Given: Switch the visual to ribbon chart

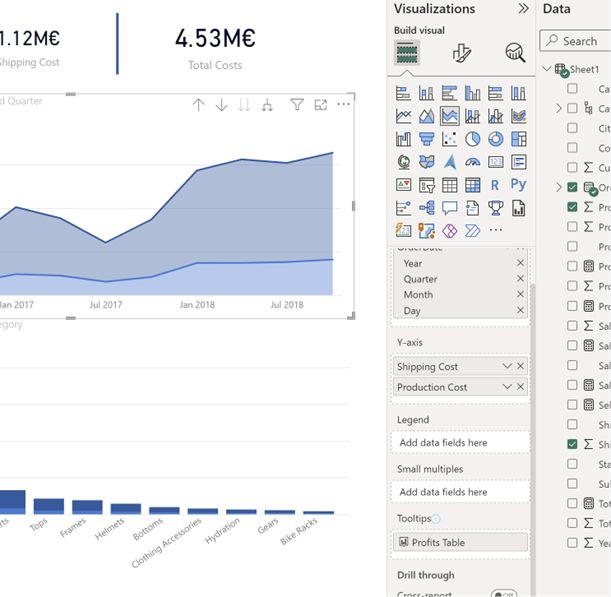Looking at the screenshot, I should [x=519, y=116].
